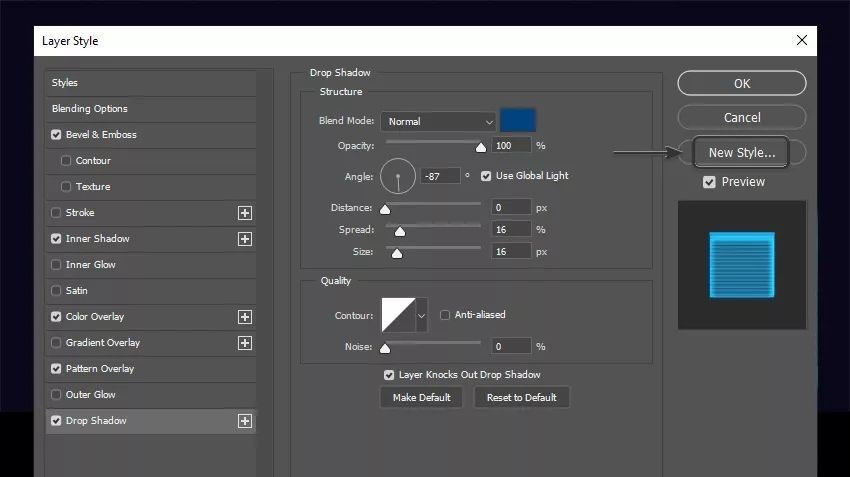Click the Make Default button

pos(421,397)
